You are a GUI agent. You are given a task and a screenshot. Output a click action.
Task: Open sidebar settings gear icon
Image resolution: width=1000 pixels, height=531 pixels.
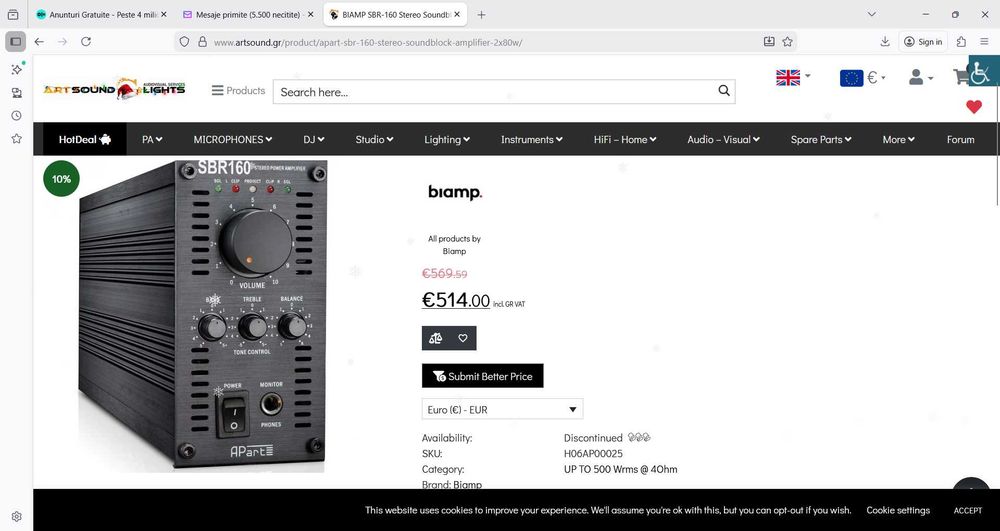click(x=17, y=516)
